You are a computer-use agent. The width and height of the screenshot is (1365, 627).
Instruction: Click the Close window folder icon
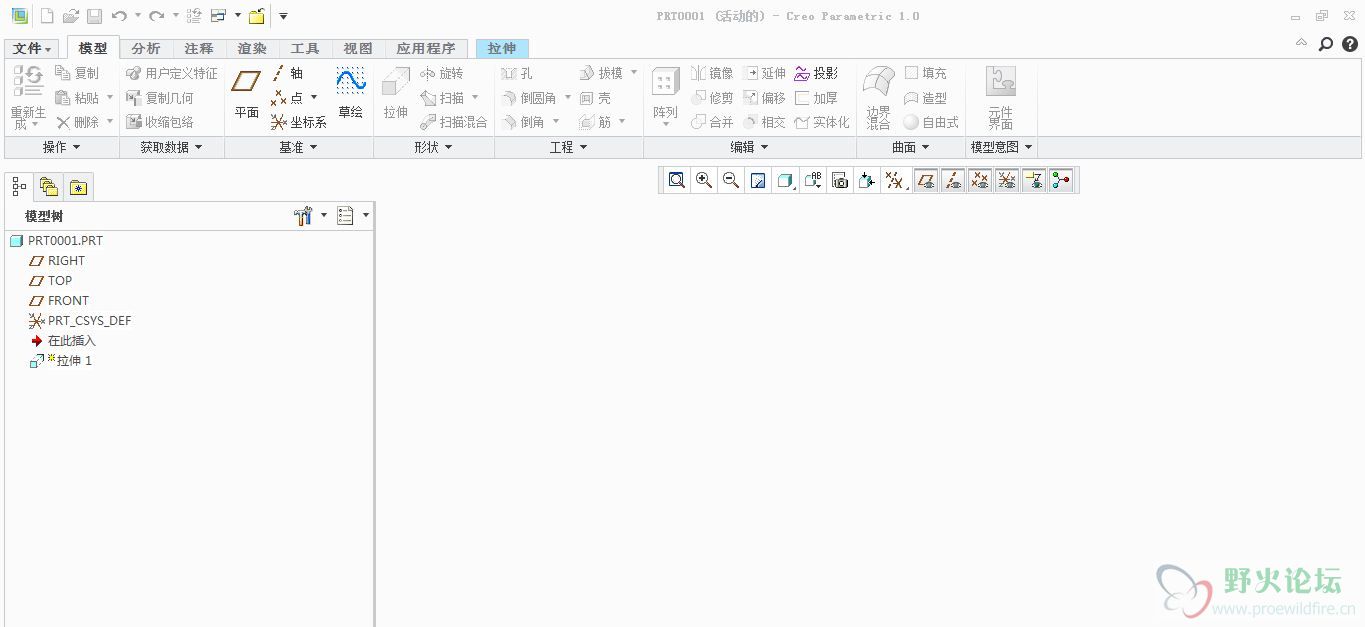tap(257, 16)
